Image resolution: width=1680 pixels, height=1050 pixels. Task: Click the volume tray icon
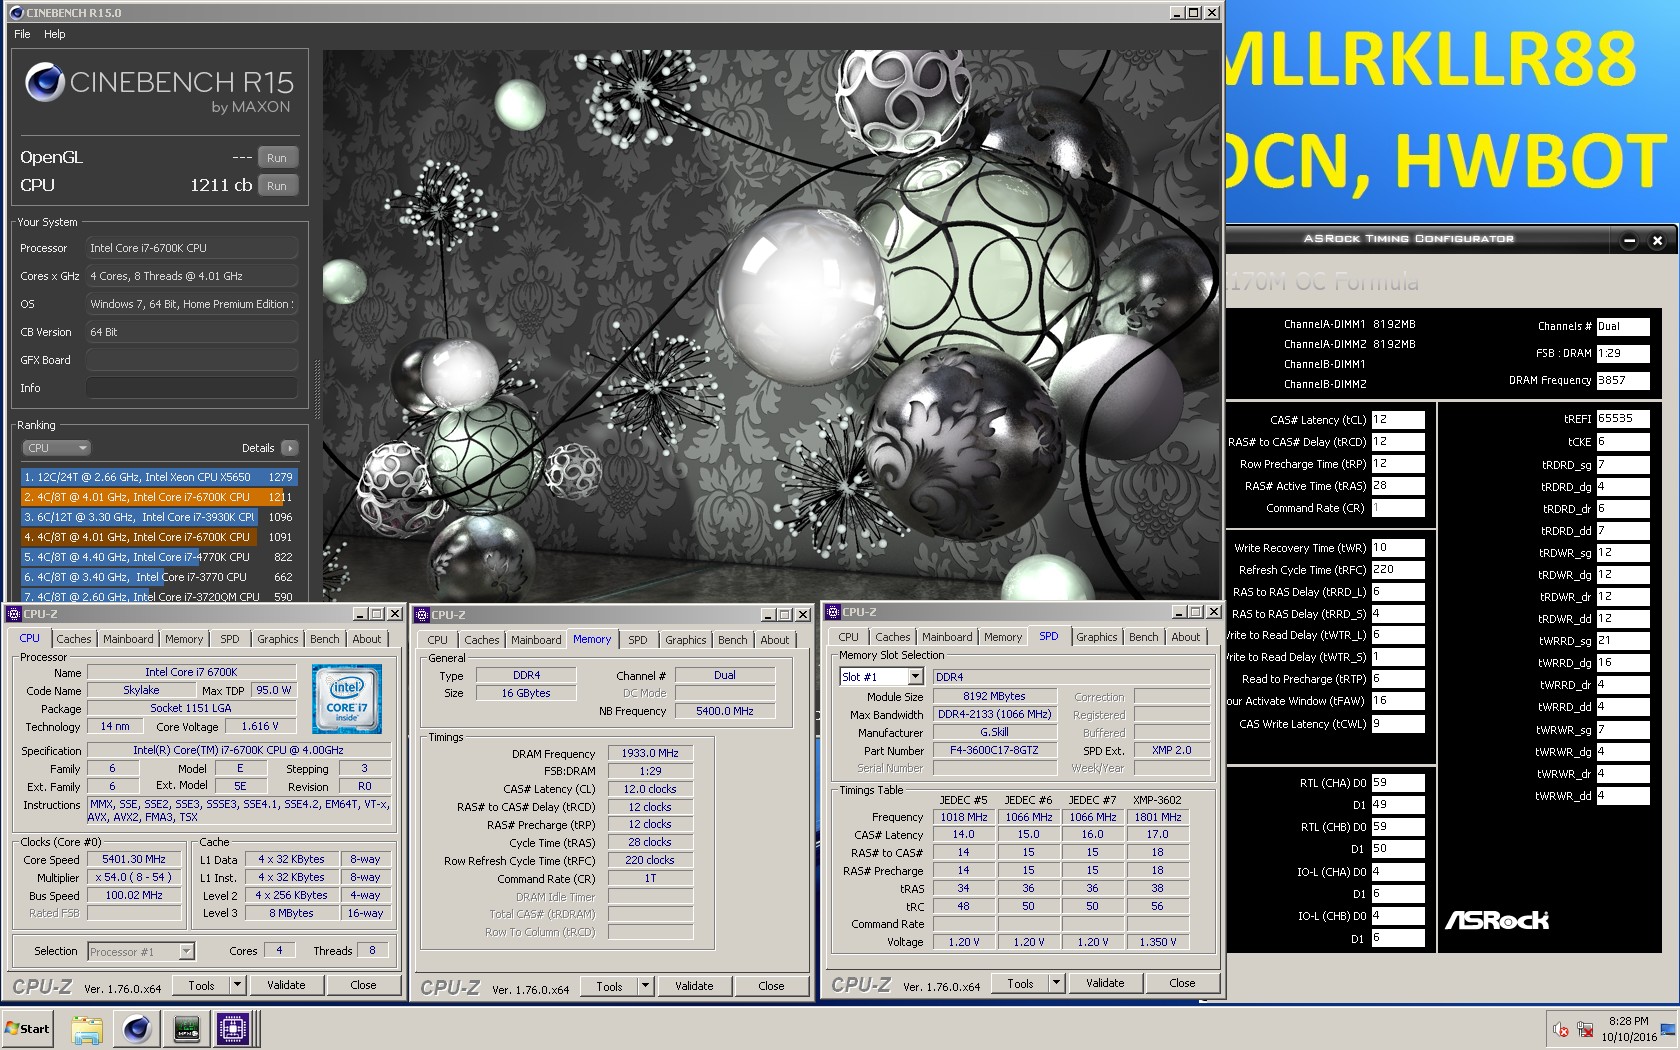[1561, 1029]
